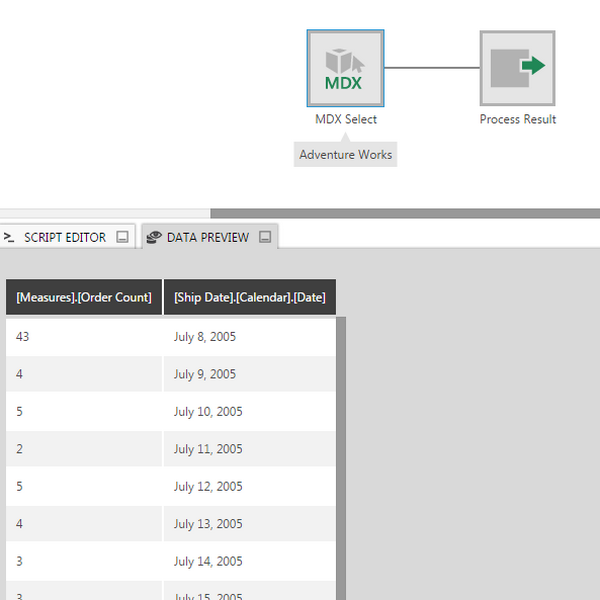This screenshot has width=600, height=600.
Task: Pop out the Data Preview panel
Action: [265, 238]
